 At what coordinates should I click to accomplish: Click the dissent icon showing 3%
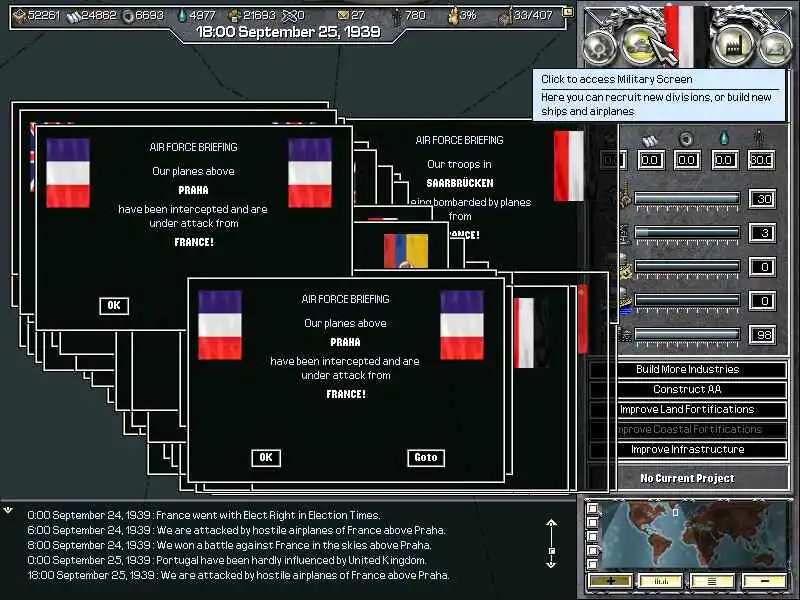[453, 16]
